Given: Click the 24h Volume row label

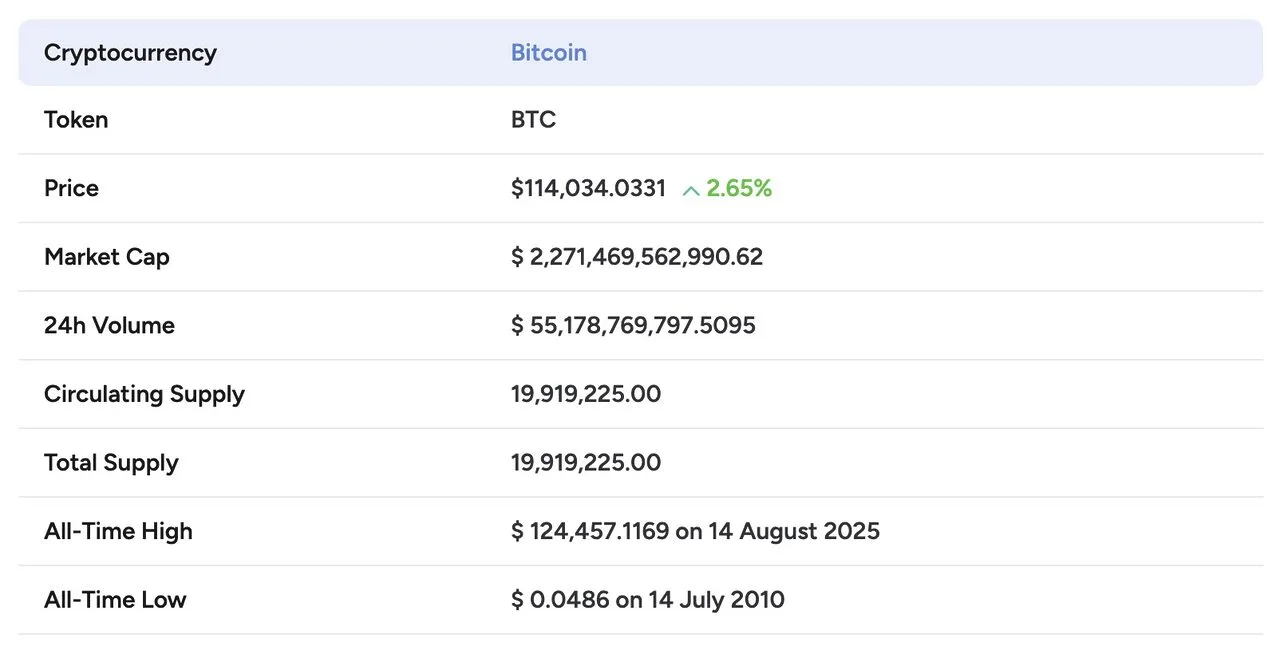Looking at the screenshot, I should click(109, 326).
